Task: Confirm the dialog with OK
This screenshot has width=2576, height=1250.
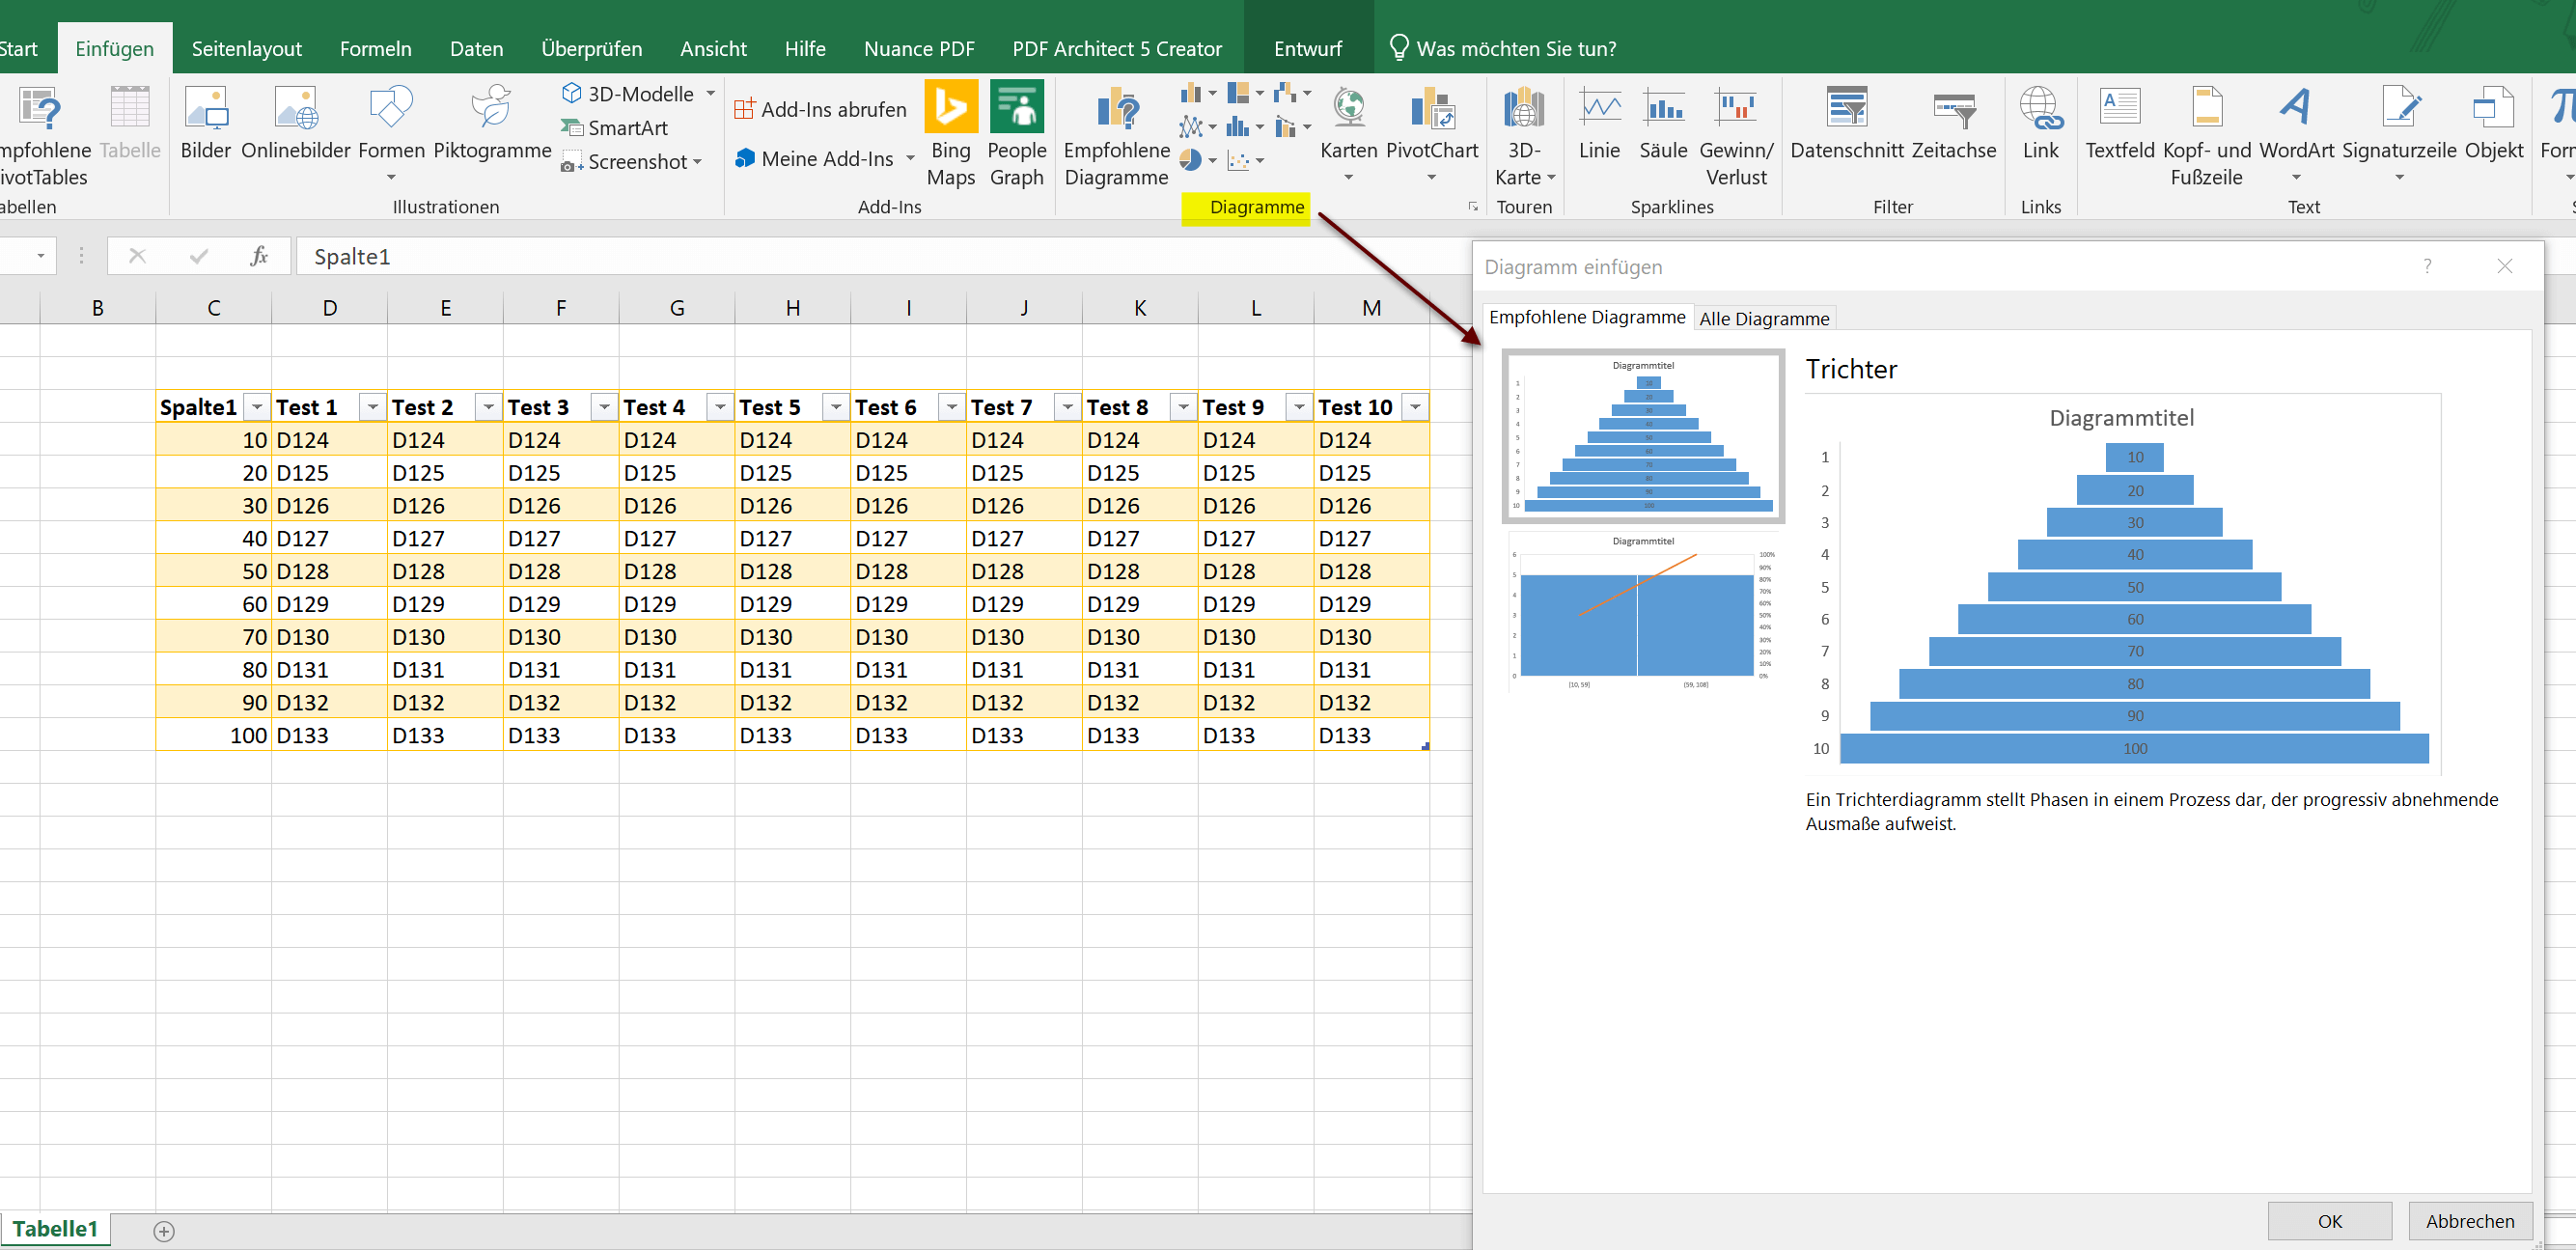Action: coord(2330,1221)
